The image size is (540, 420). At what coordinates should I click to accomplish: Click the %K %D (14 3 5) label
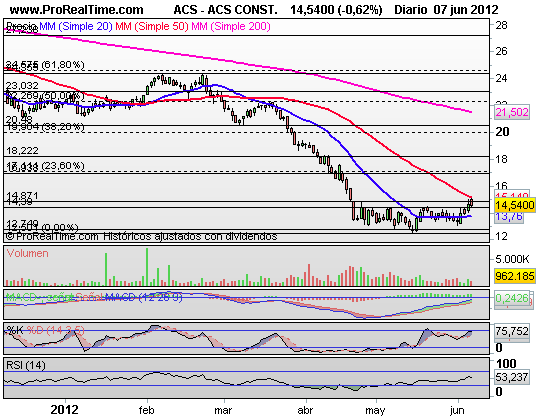[45, 330]
